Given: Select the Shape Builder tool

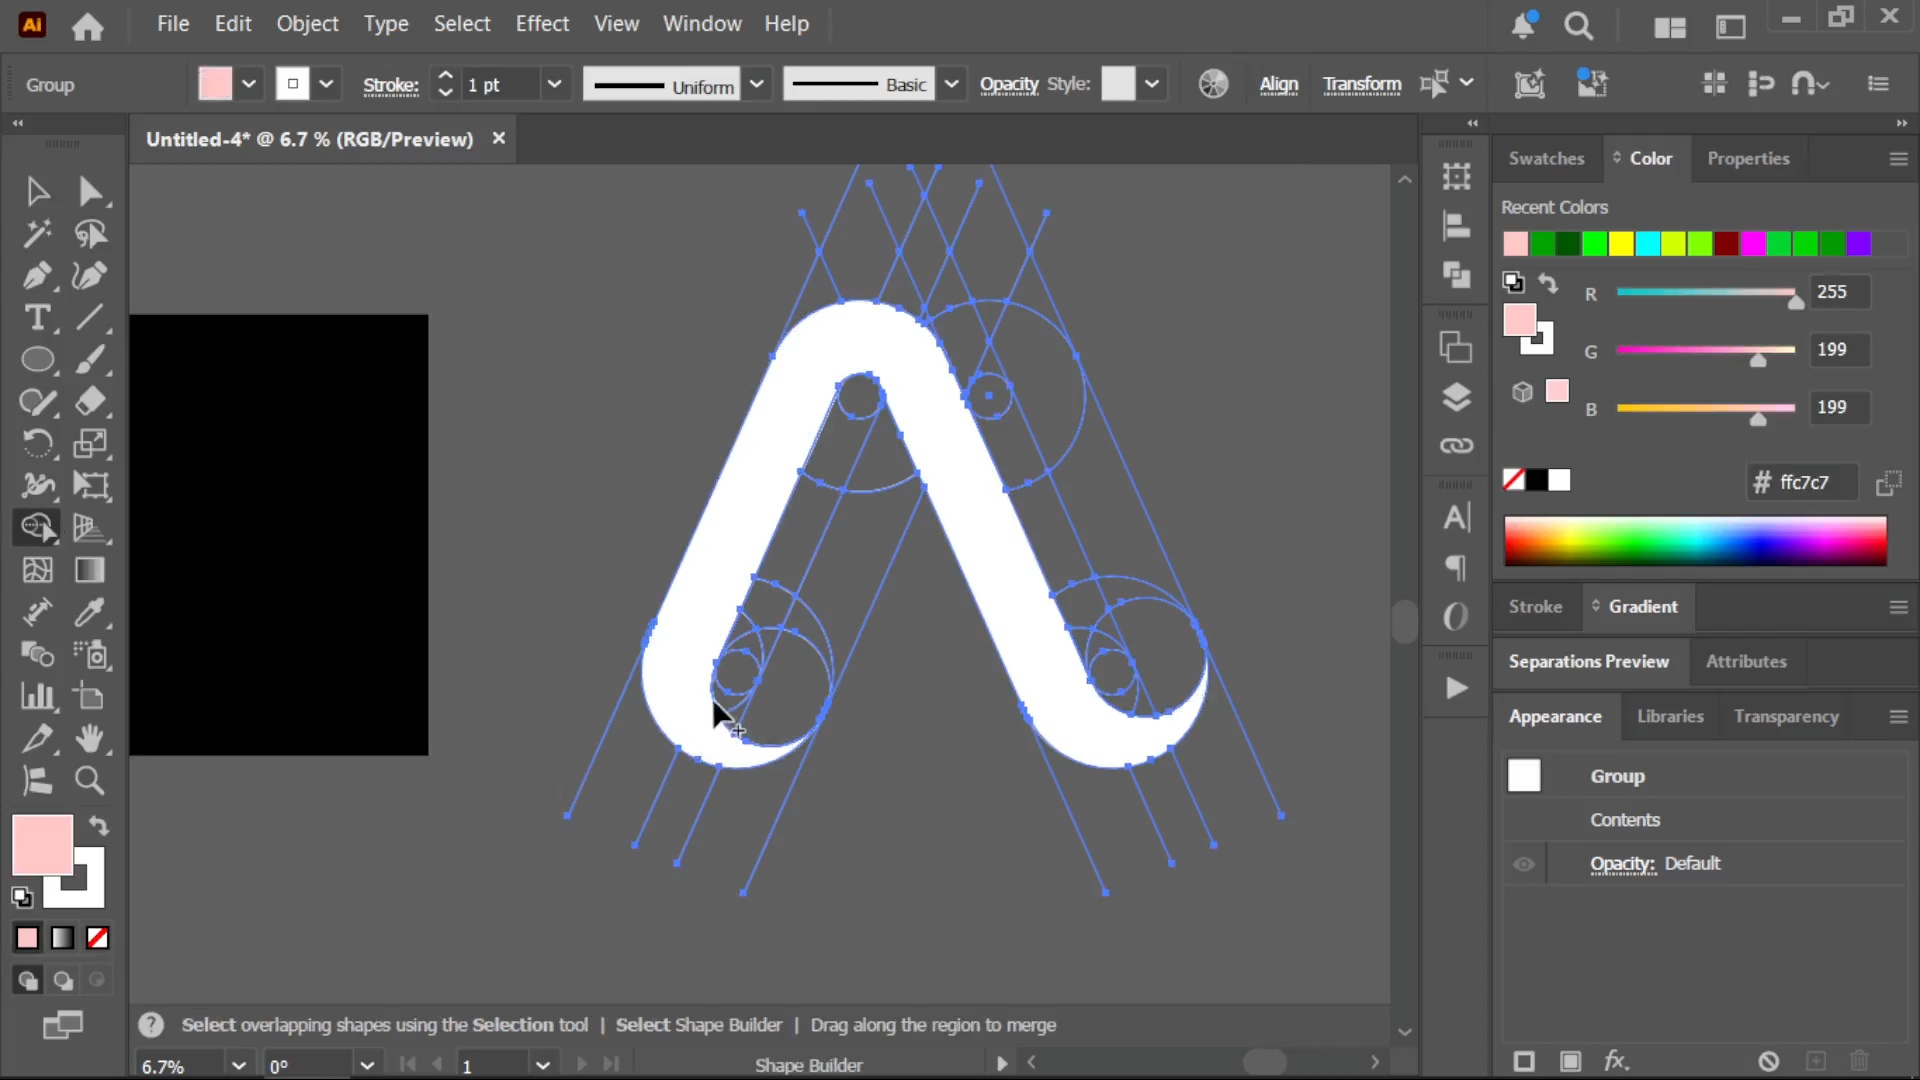Looking at the screenshot, I should [x=37, y=528].
